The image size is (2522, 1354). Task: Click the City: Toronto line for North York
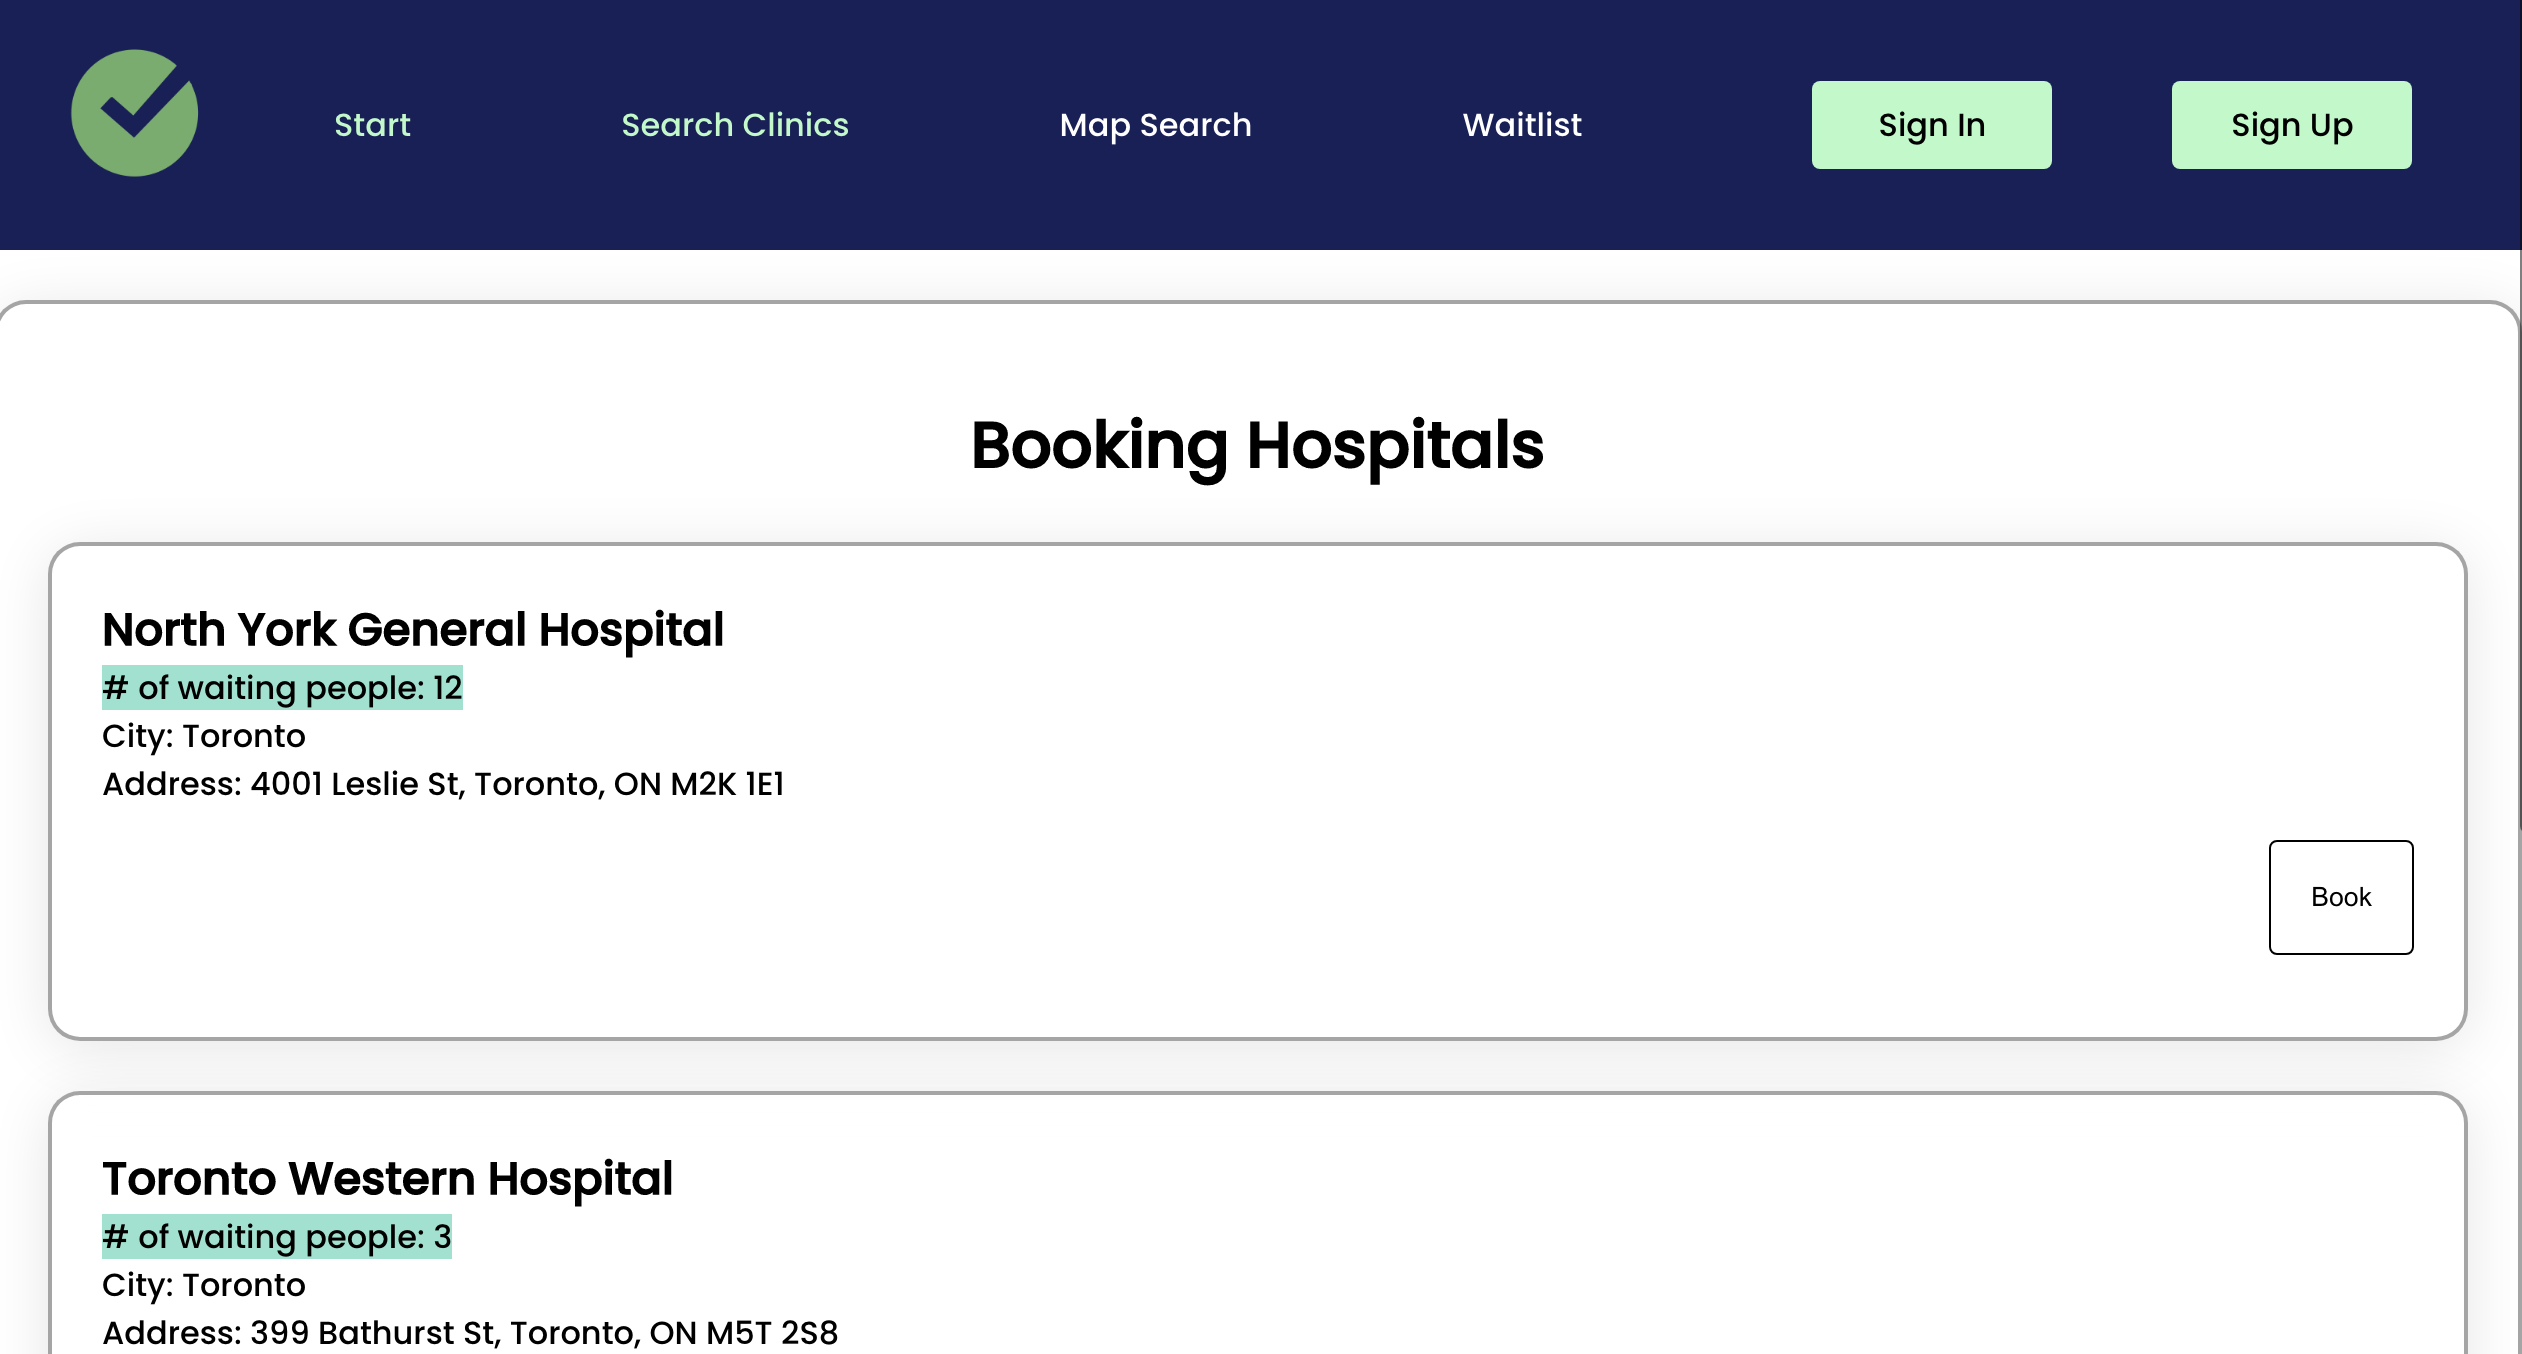(204, 736)
